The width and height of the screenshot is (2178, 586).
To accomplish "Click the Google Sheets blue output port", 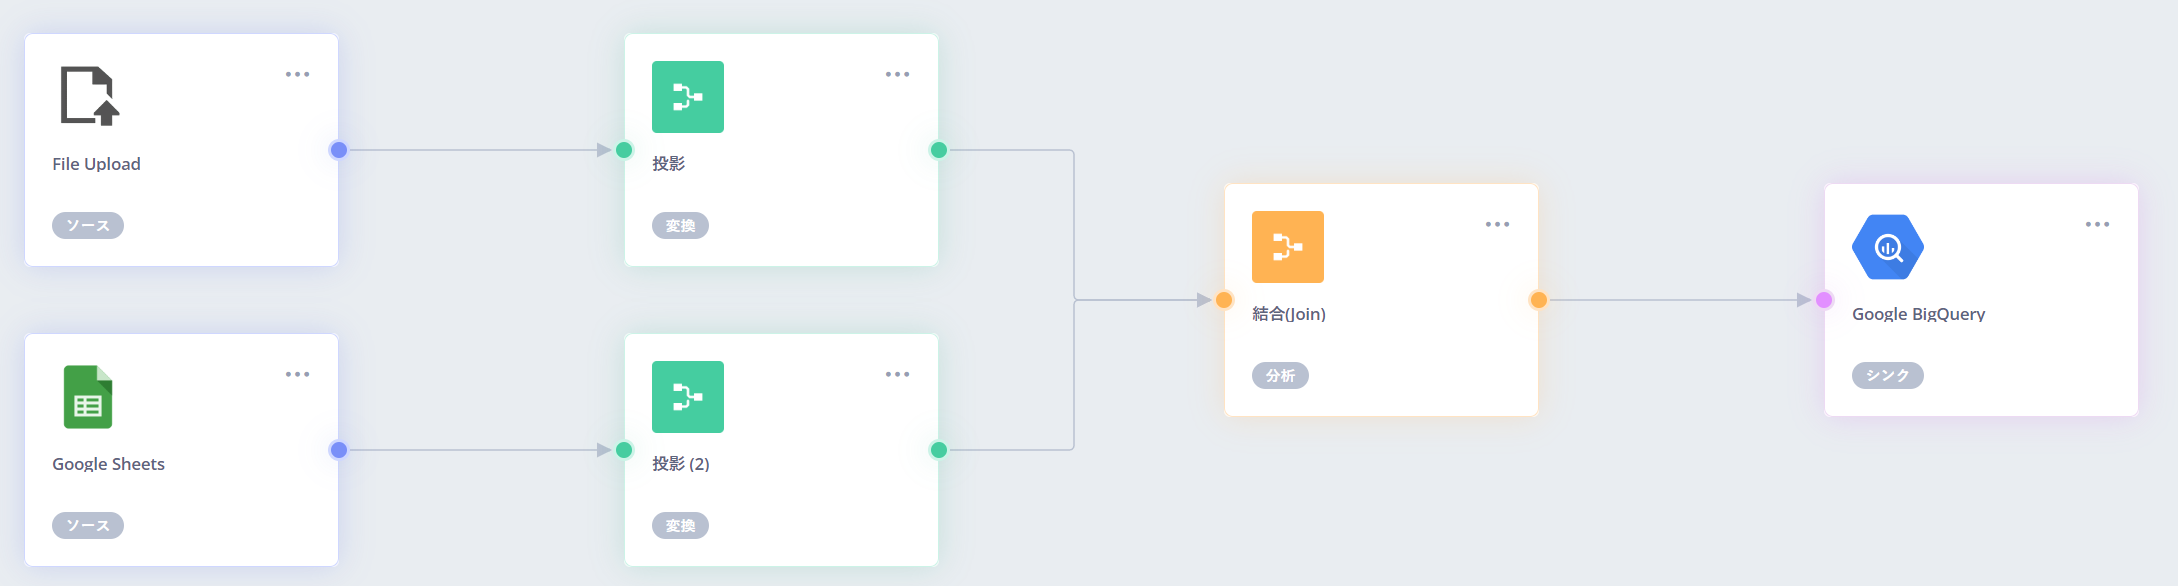I will coord(339,450).
